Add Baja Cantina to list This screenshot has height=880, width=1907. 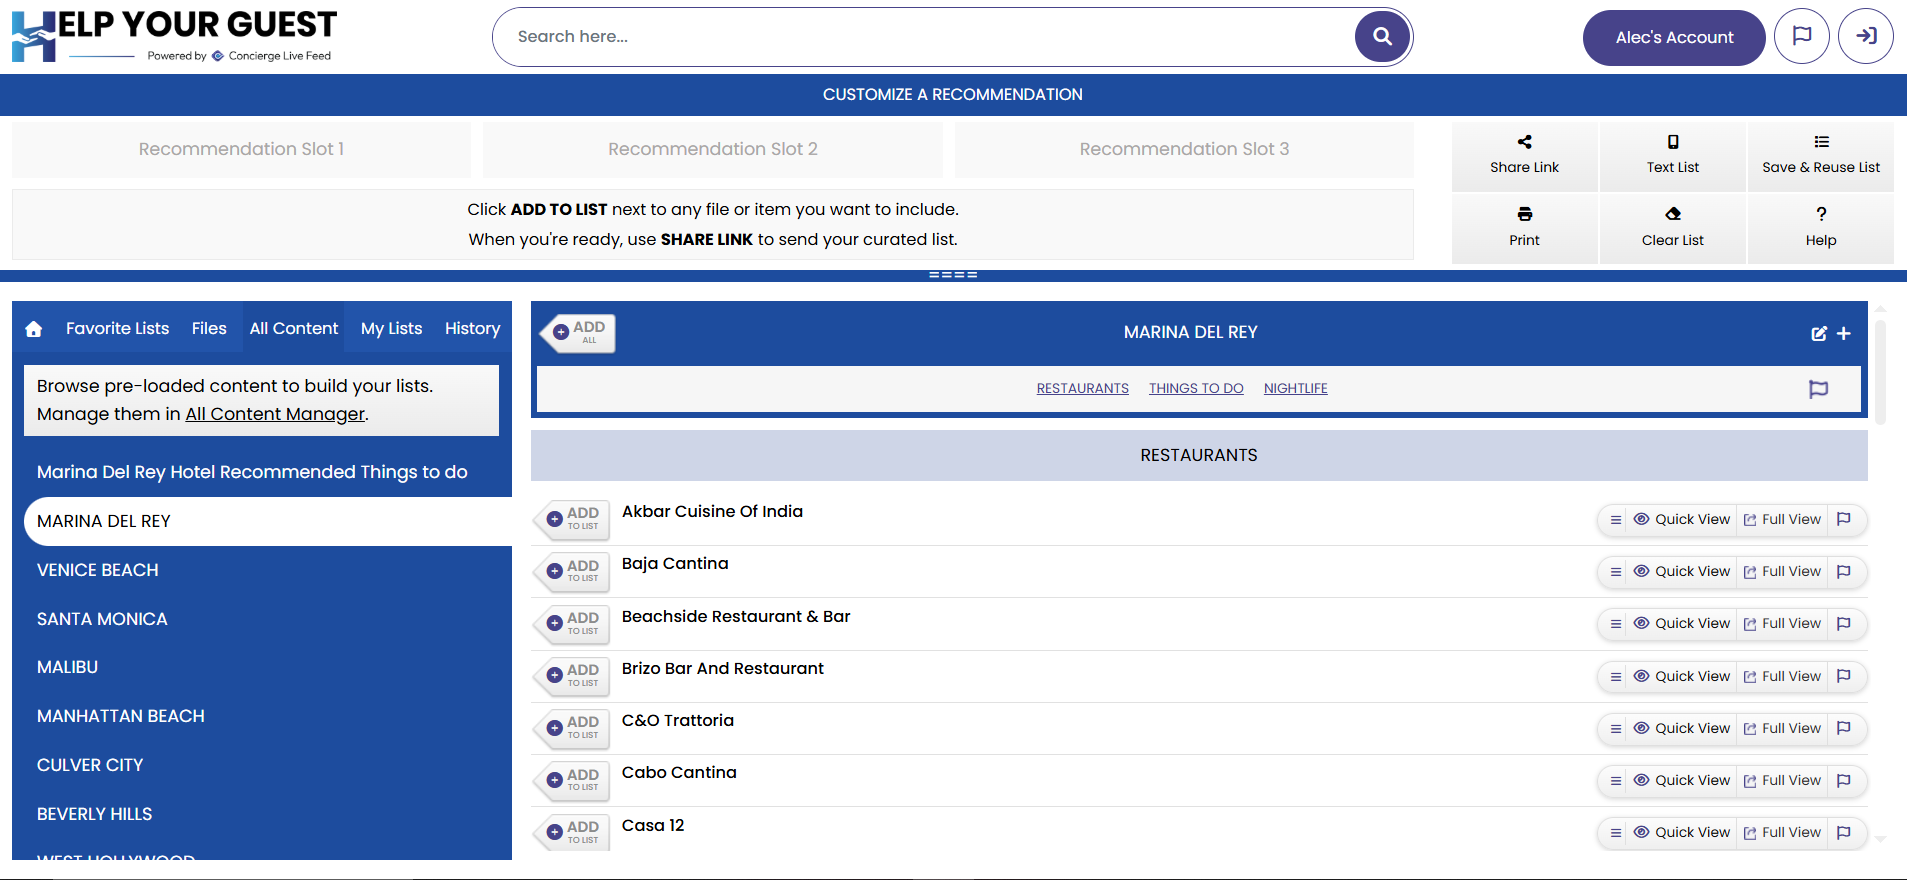pyautogui.click(x=571, y=571)
